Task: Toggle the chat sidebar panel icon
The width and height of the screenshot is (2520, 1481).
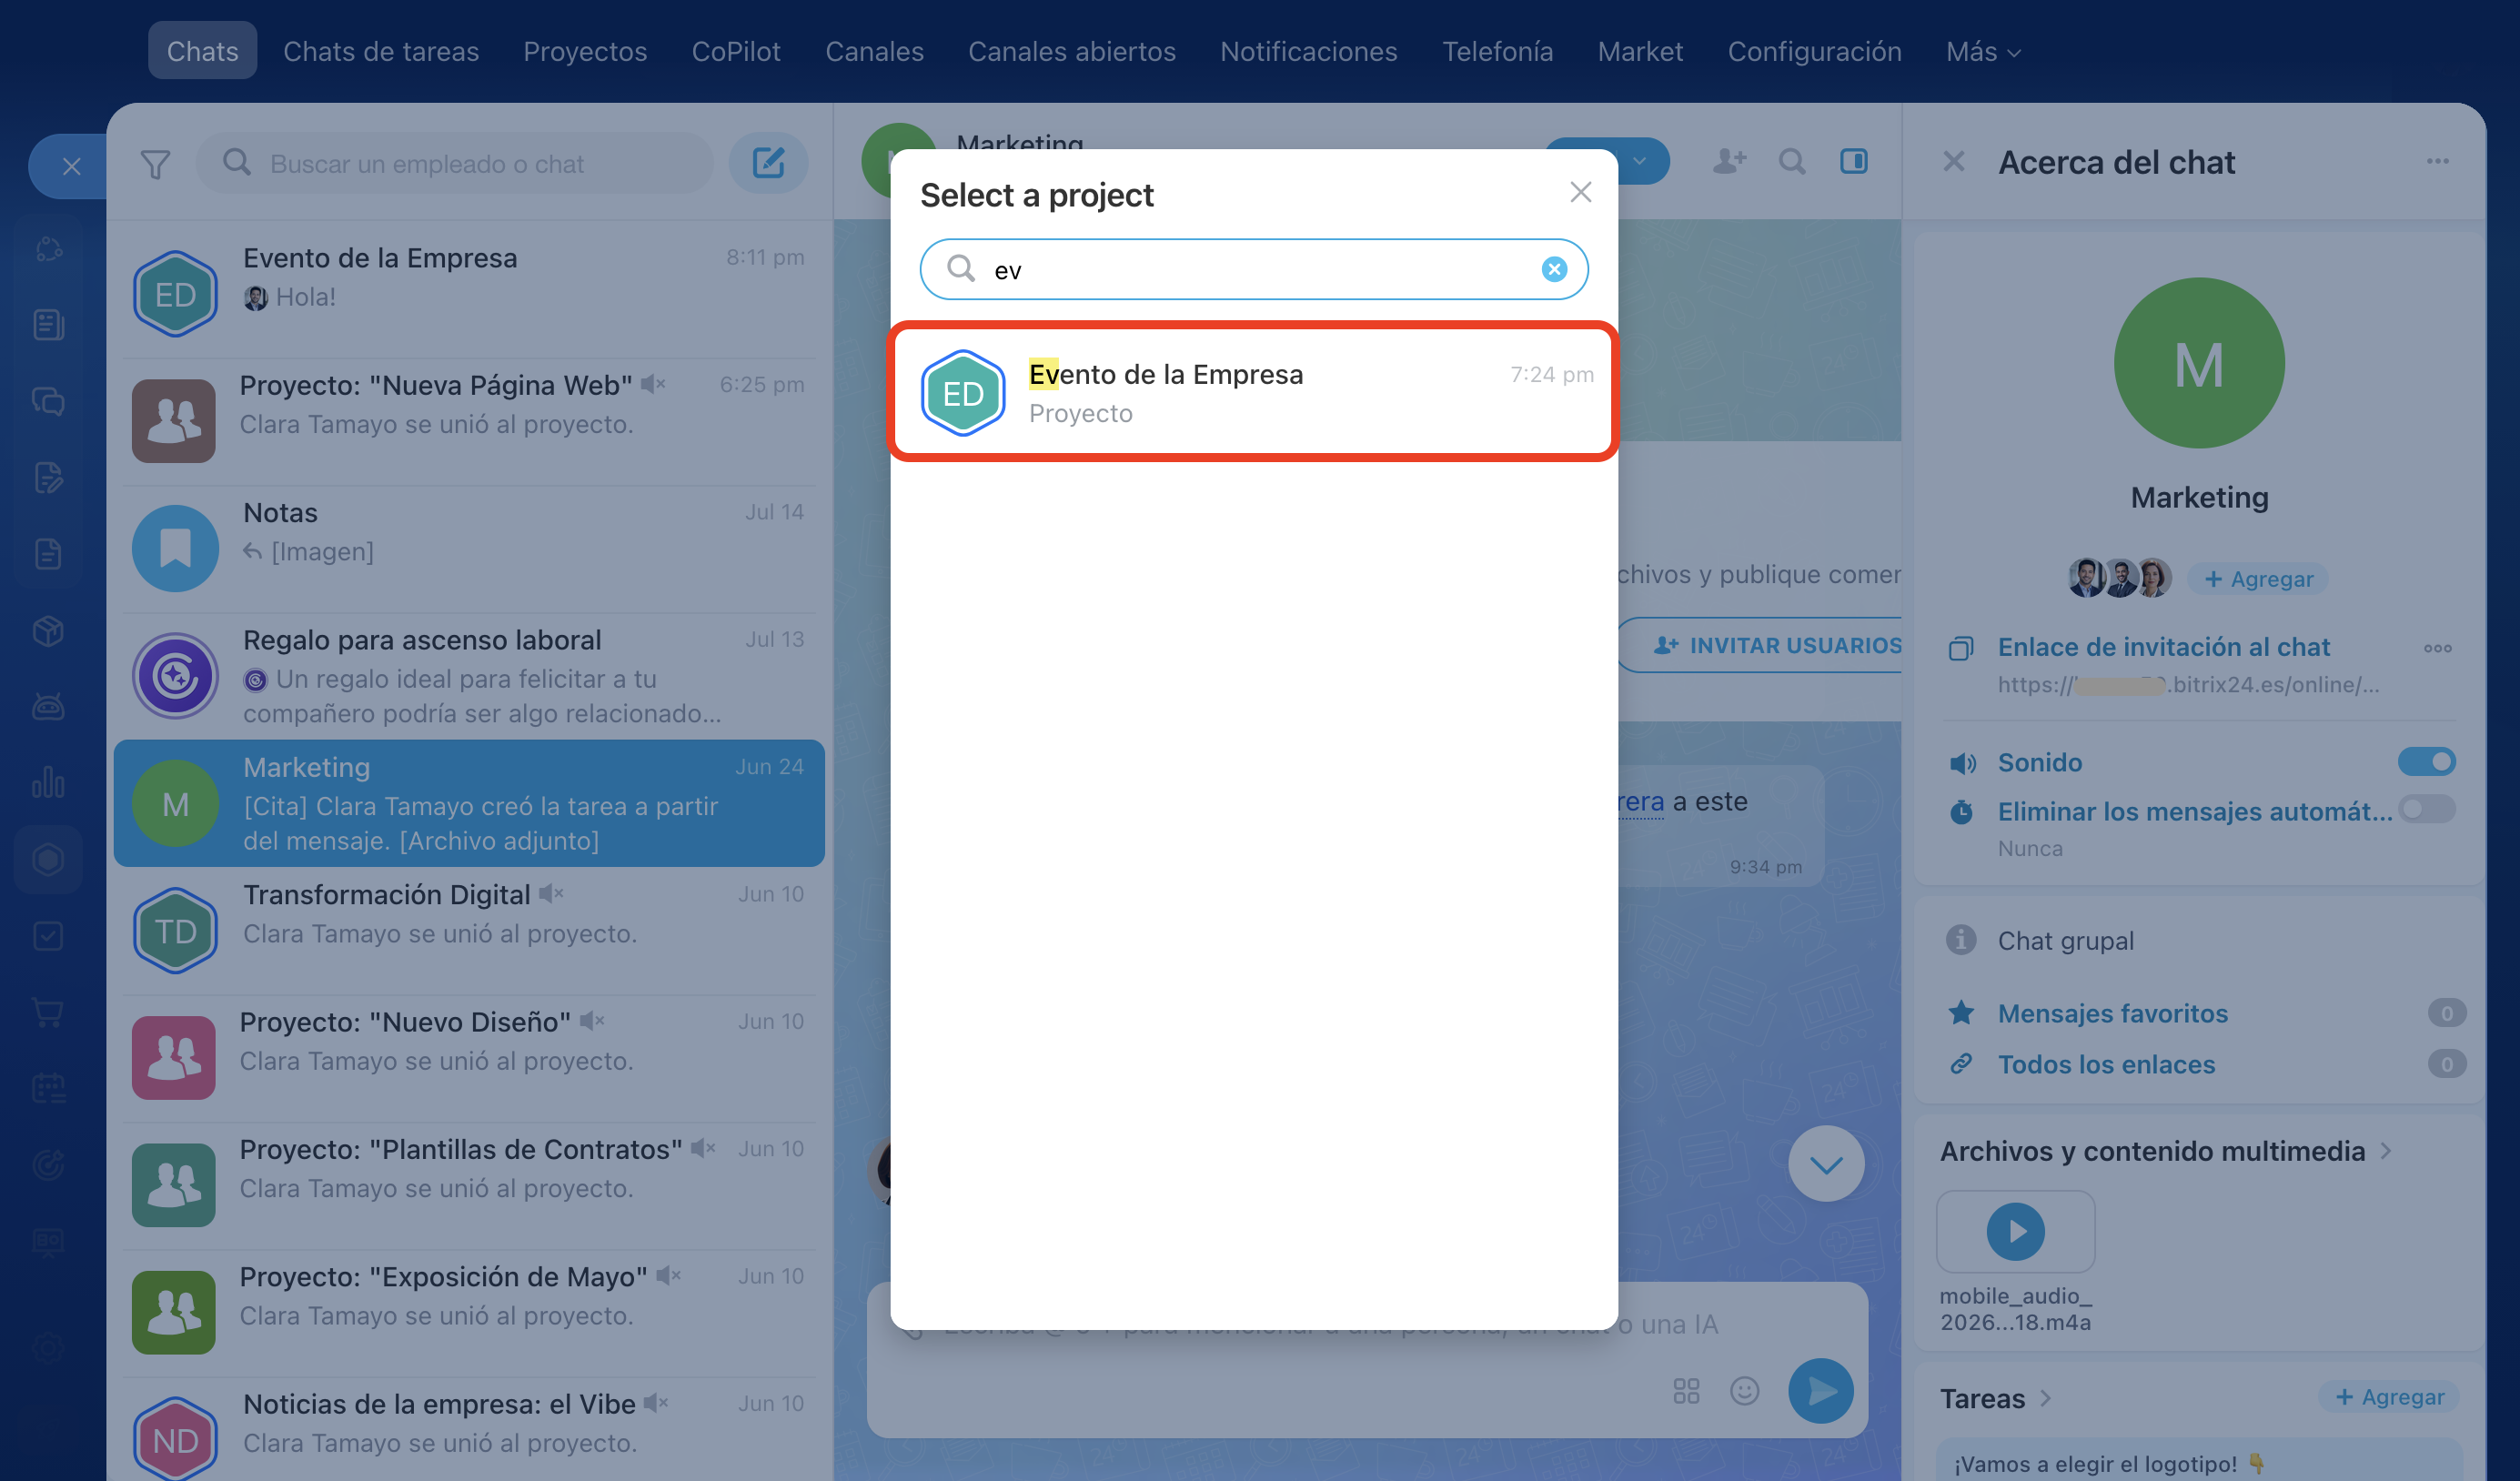Action: point(1854,161)
